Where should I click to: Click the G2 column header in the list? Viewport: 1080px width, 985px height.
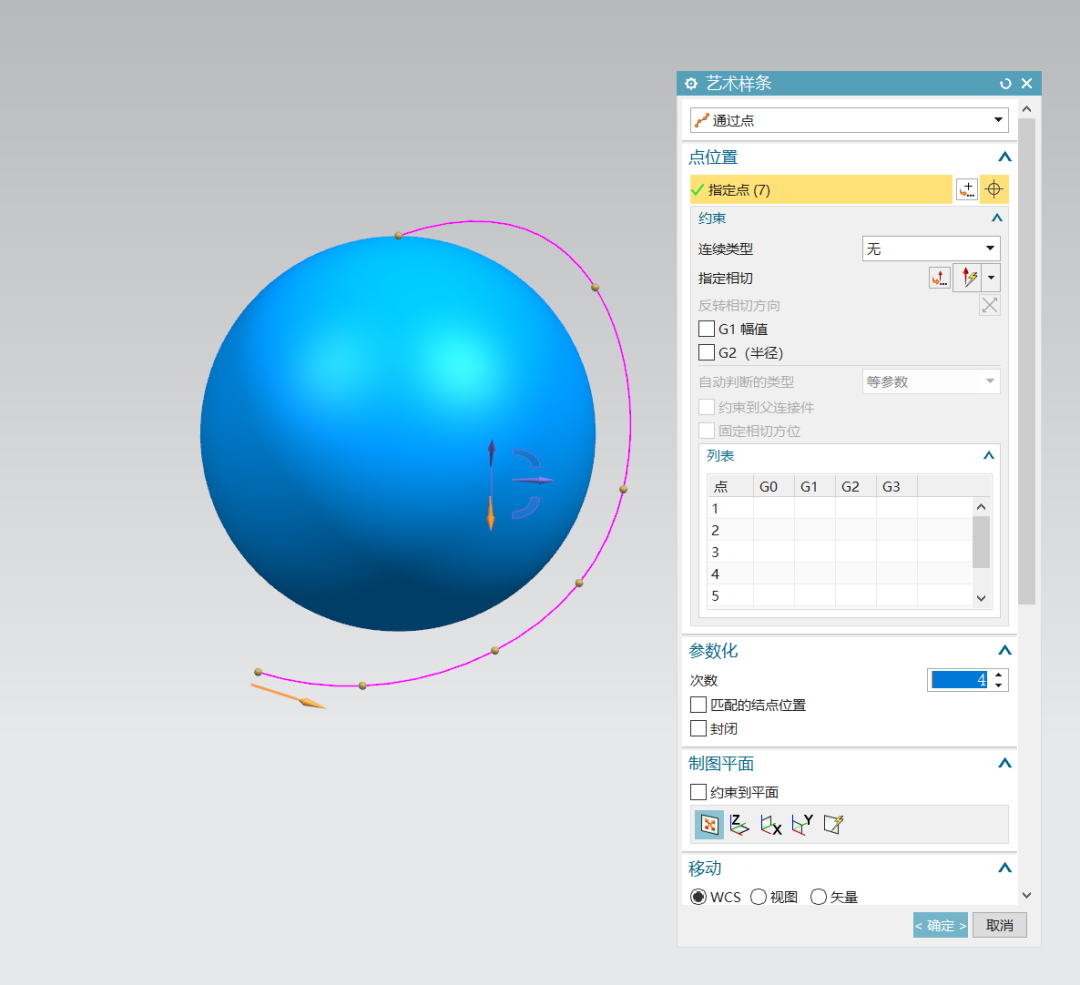[x=855, y=486]
